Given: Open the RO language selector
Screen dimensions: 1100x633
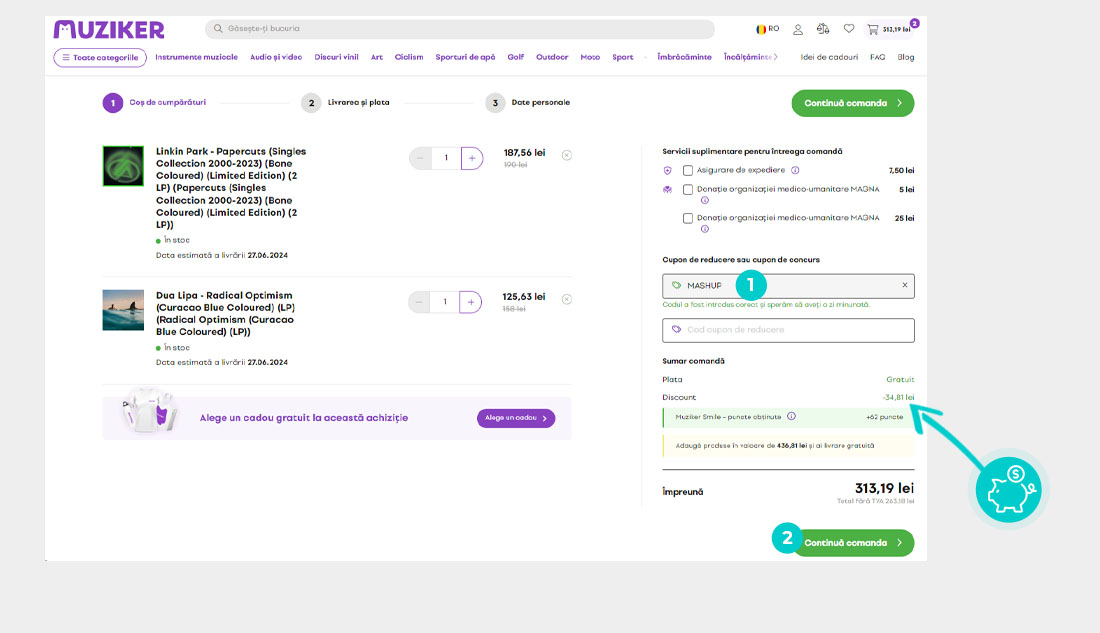Looking at the screenshot, I should (767, 29).
